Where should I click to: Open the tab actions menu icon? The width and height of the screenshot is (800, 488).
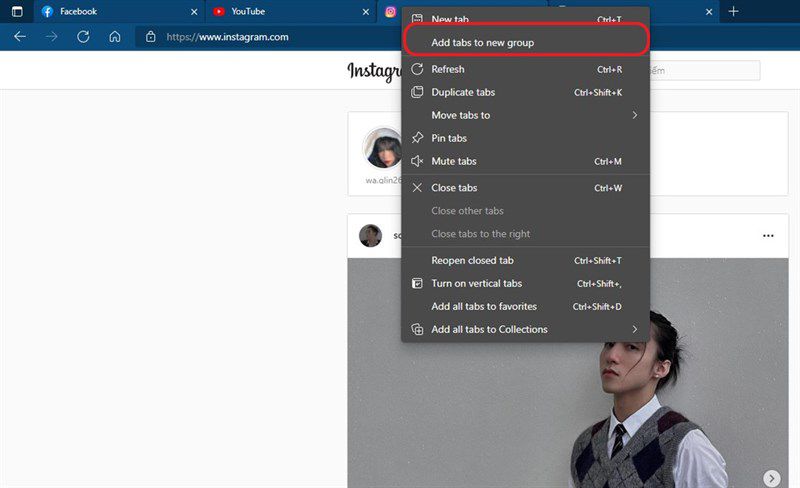(17, 11)
